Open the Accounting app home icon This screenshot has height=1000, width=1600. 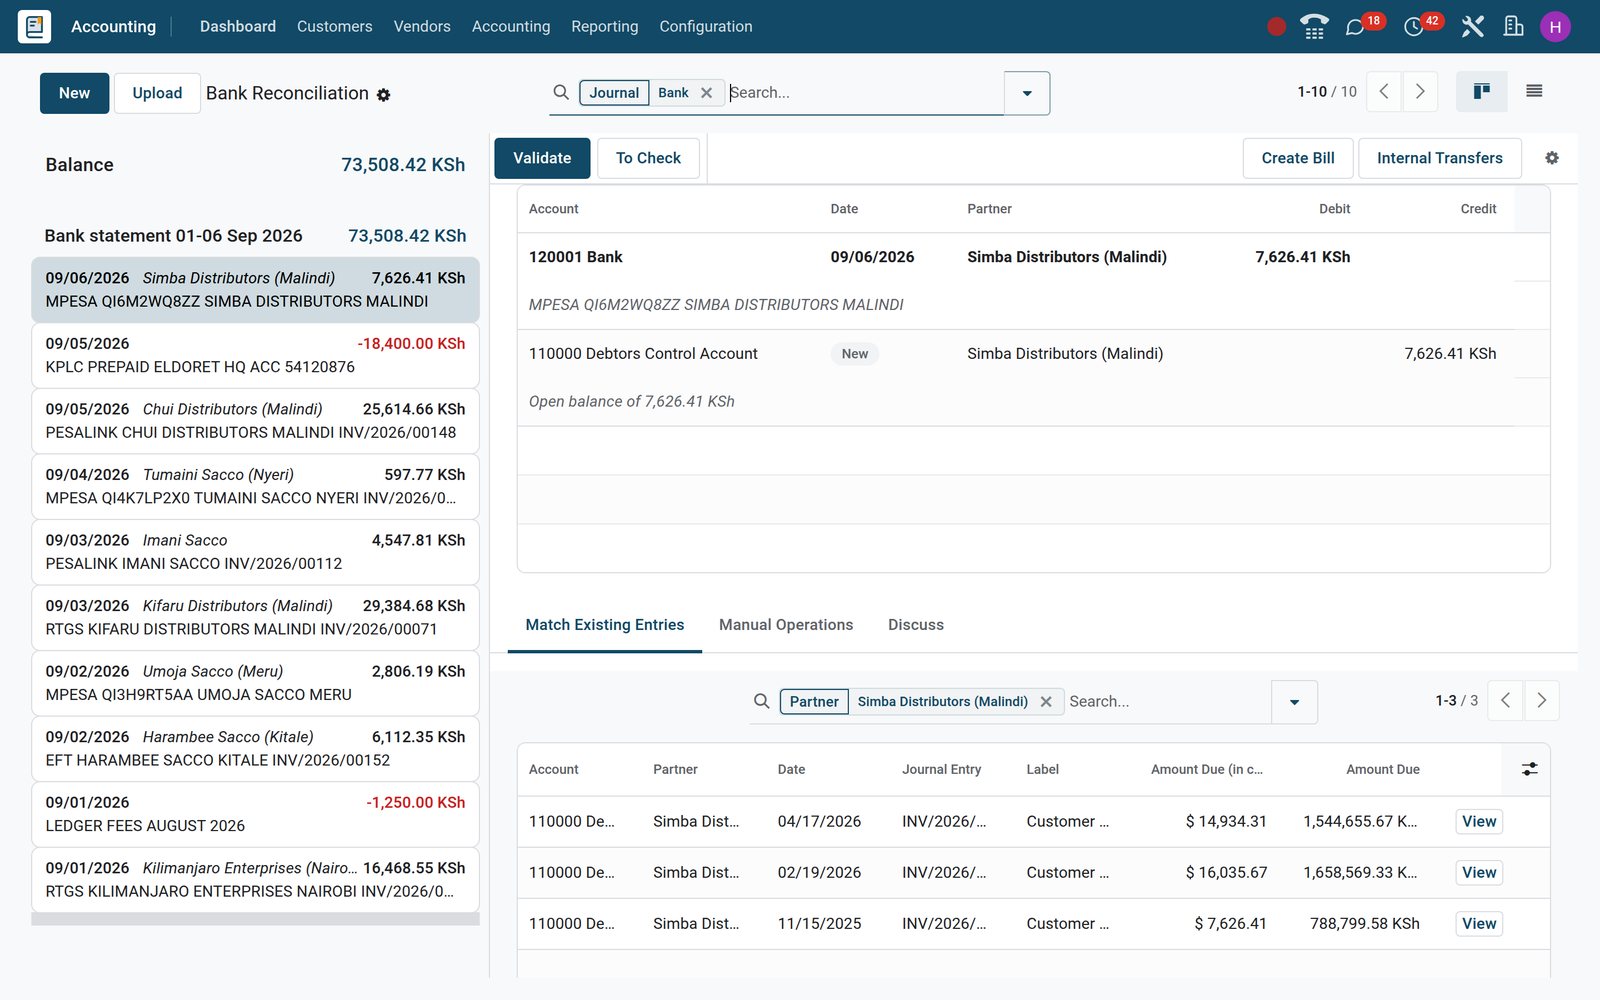[x=34, y=26]
